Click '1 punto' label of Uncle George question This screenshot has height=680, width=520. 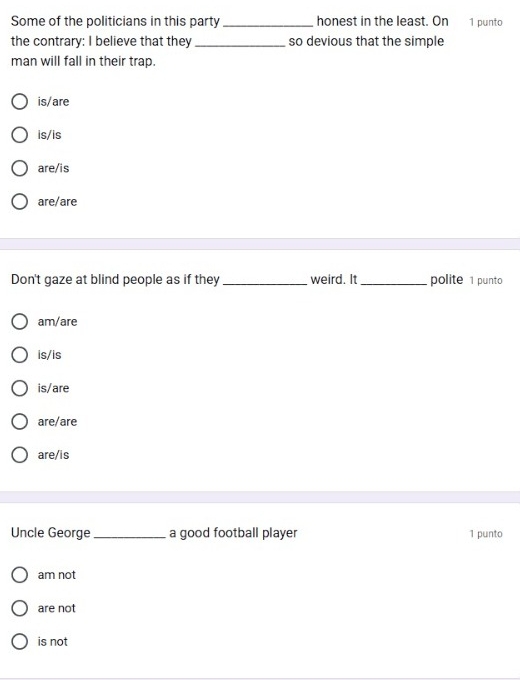(486, 534)
